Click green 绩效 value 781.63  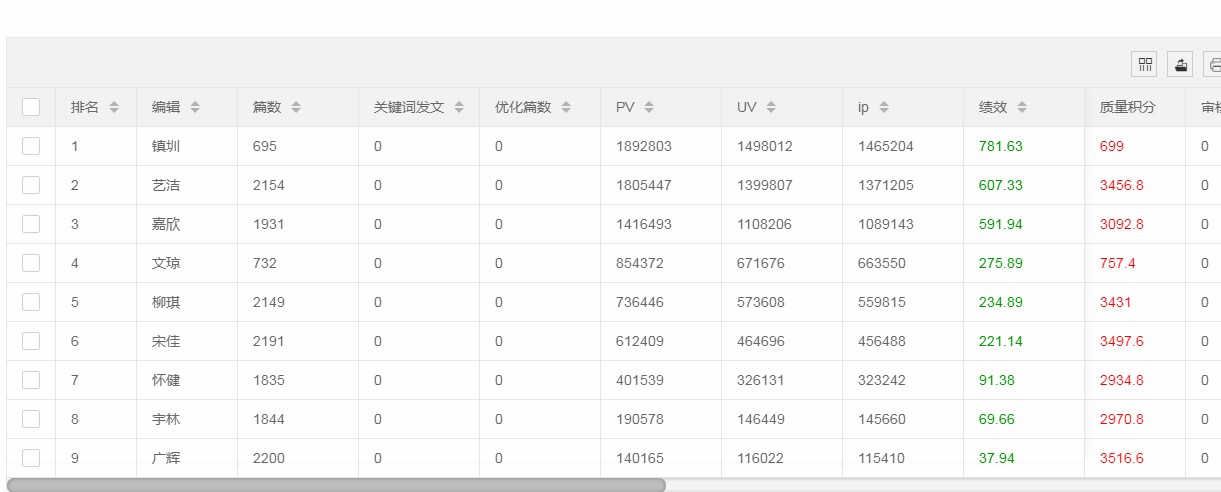(1001, 146)
